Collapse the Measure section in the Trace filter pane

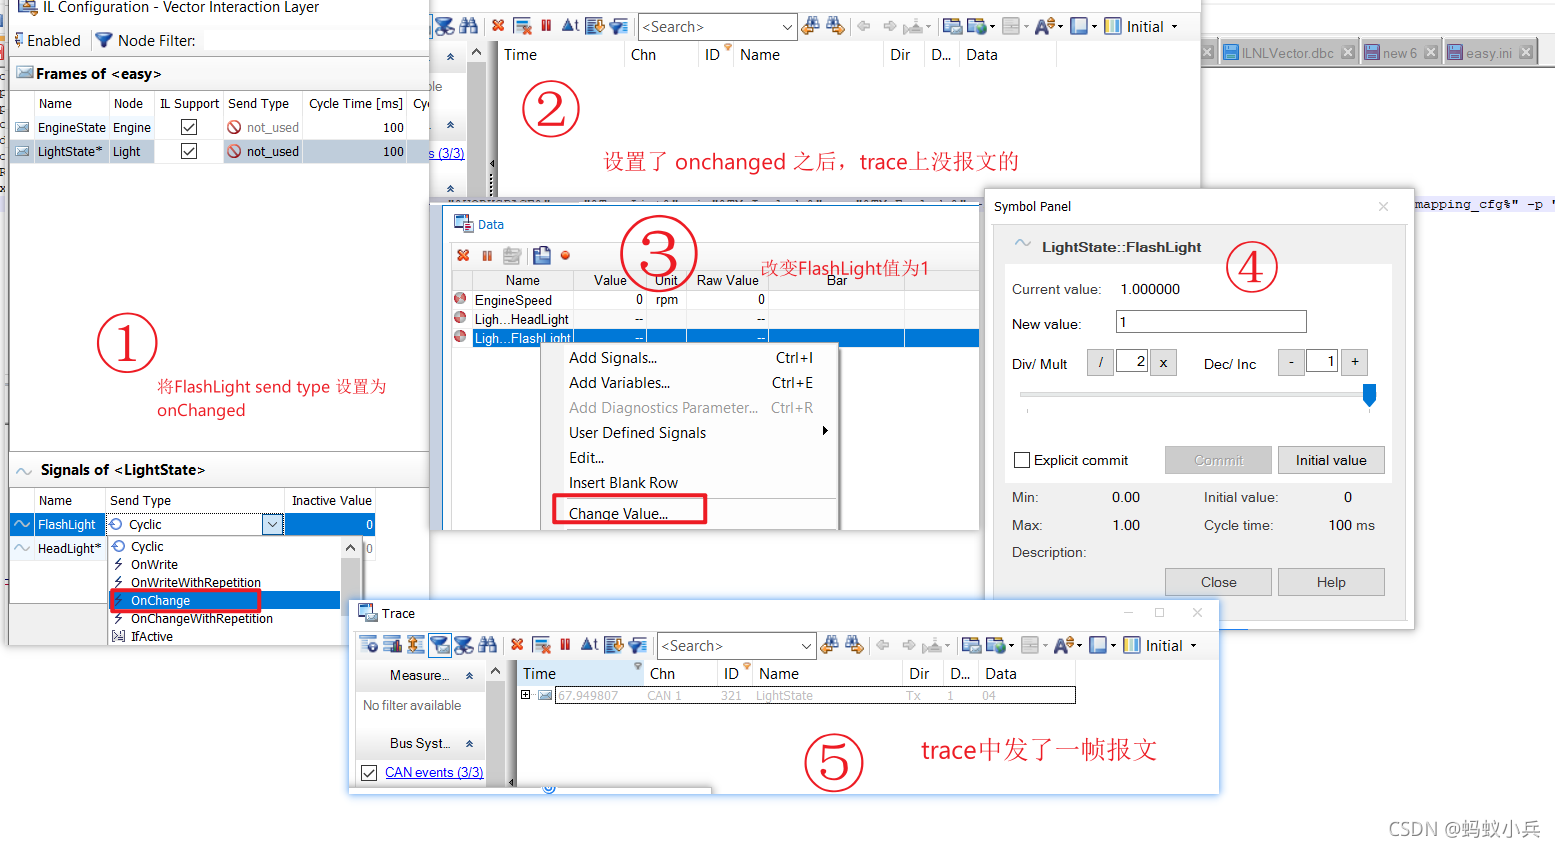pos(469,676)
